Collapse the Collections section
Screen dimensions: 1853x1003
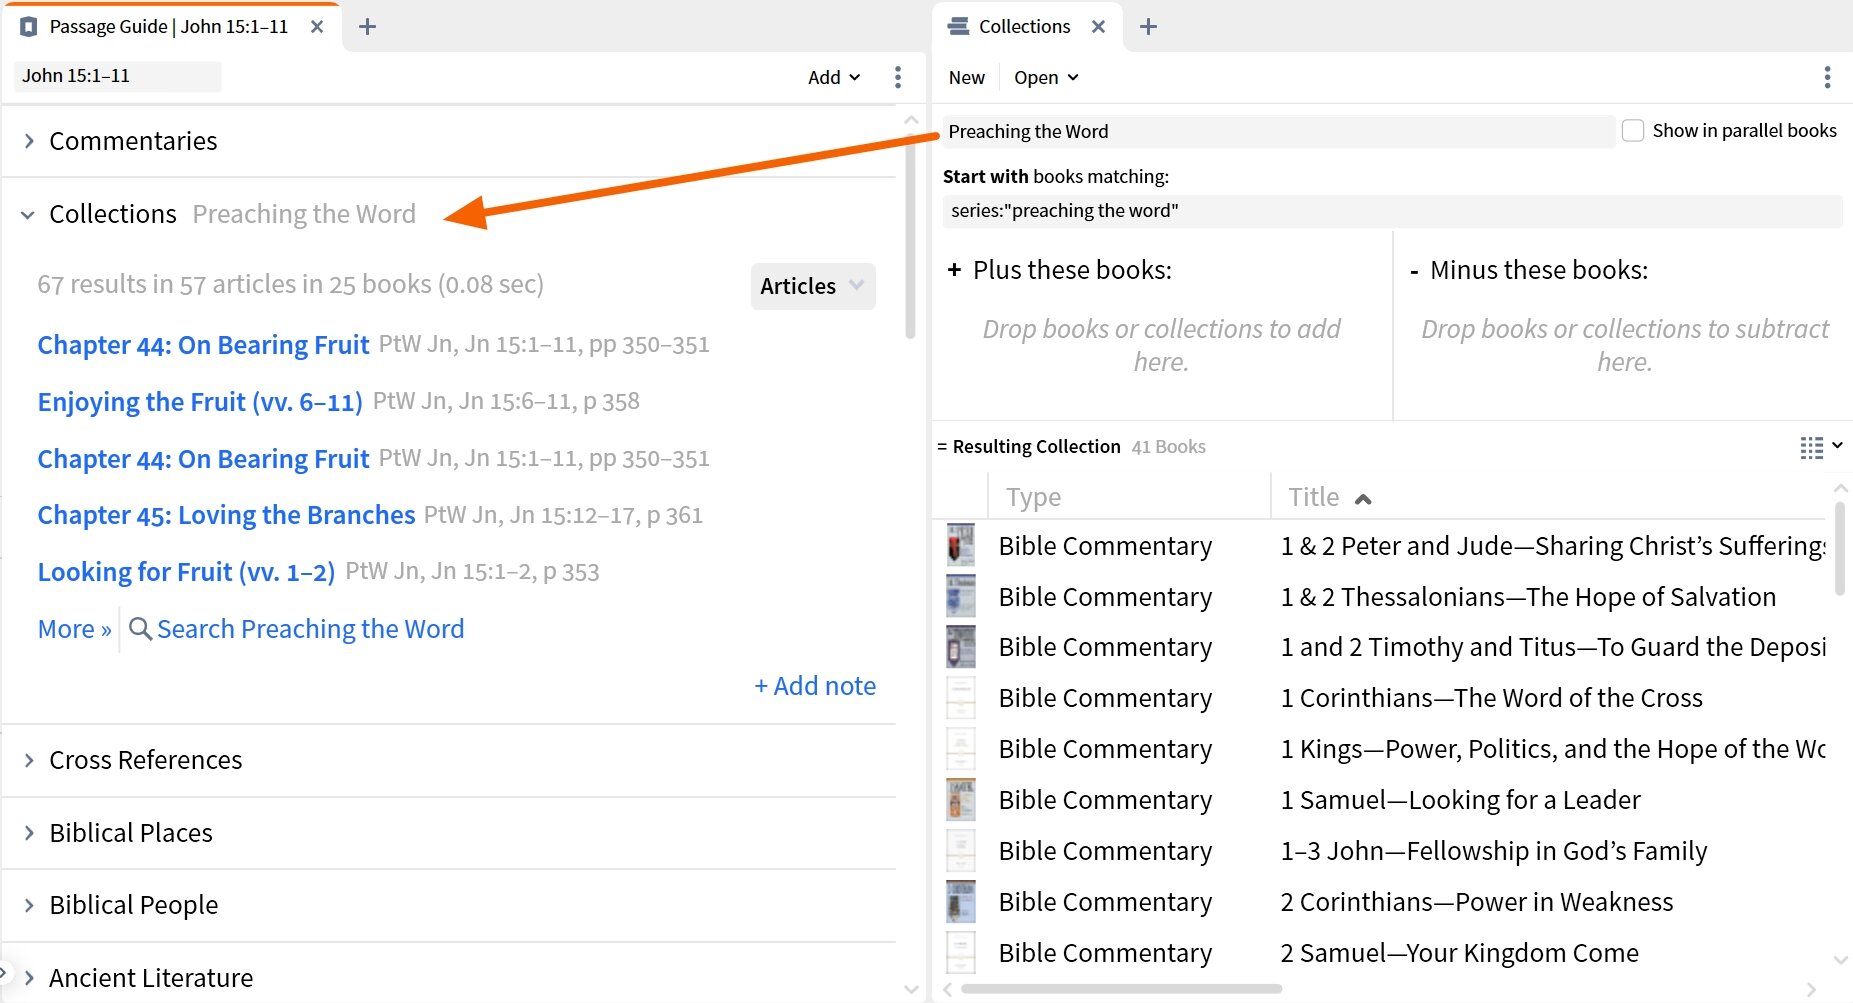point(28,214)
